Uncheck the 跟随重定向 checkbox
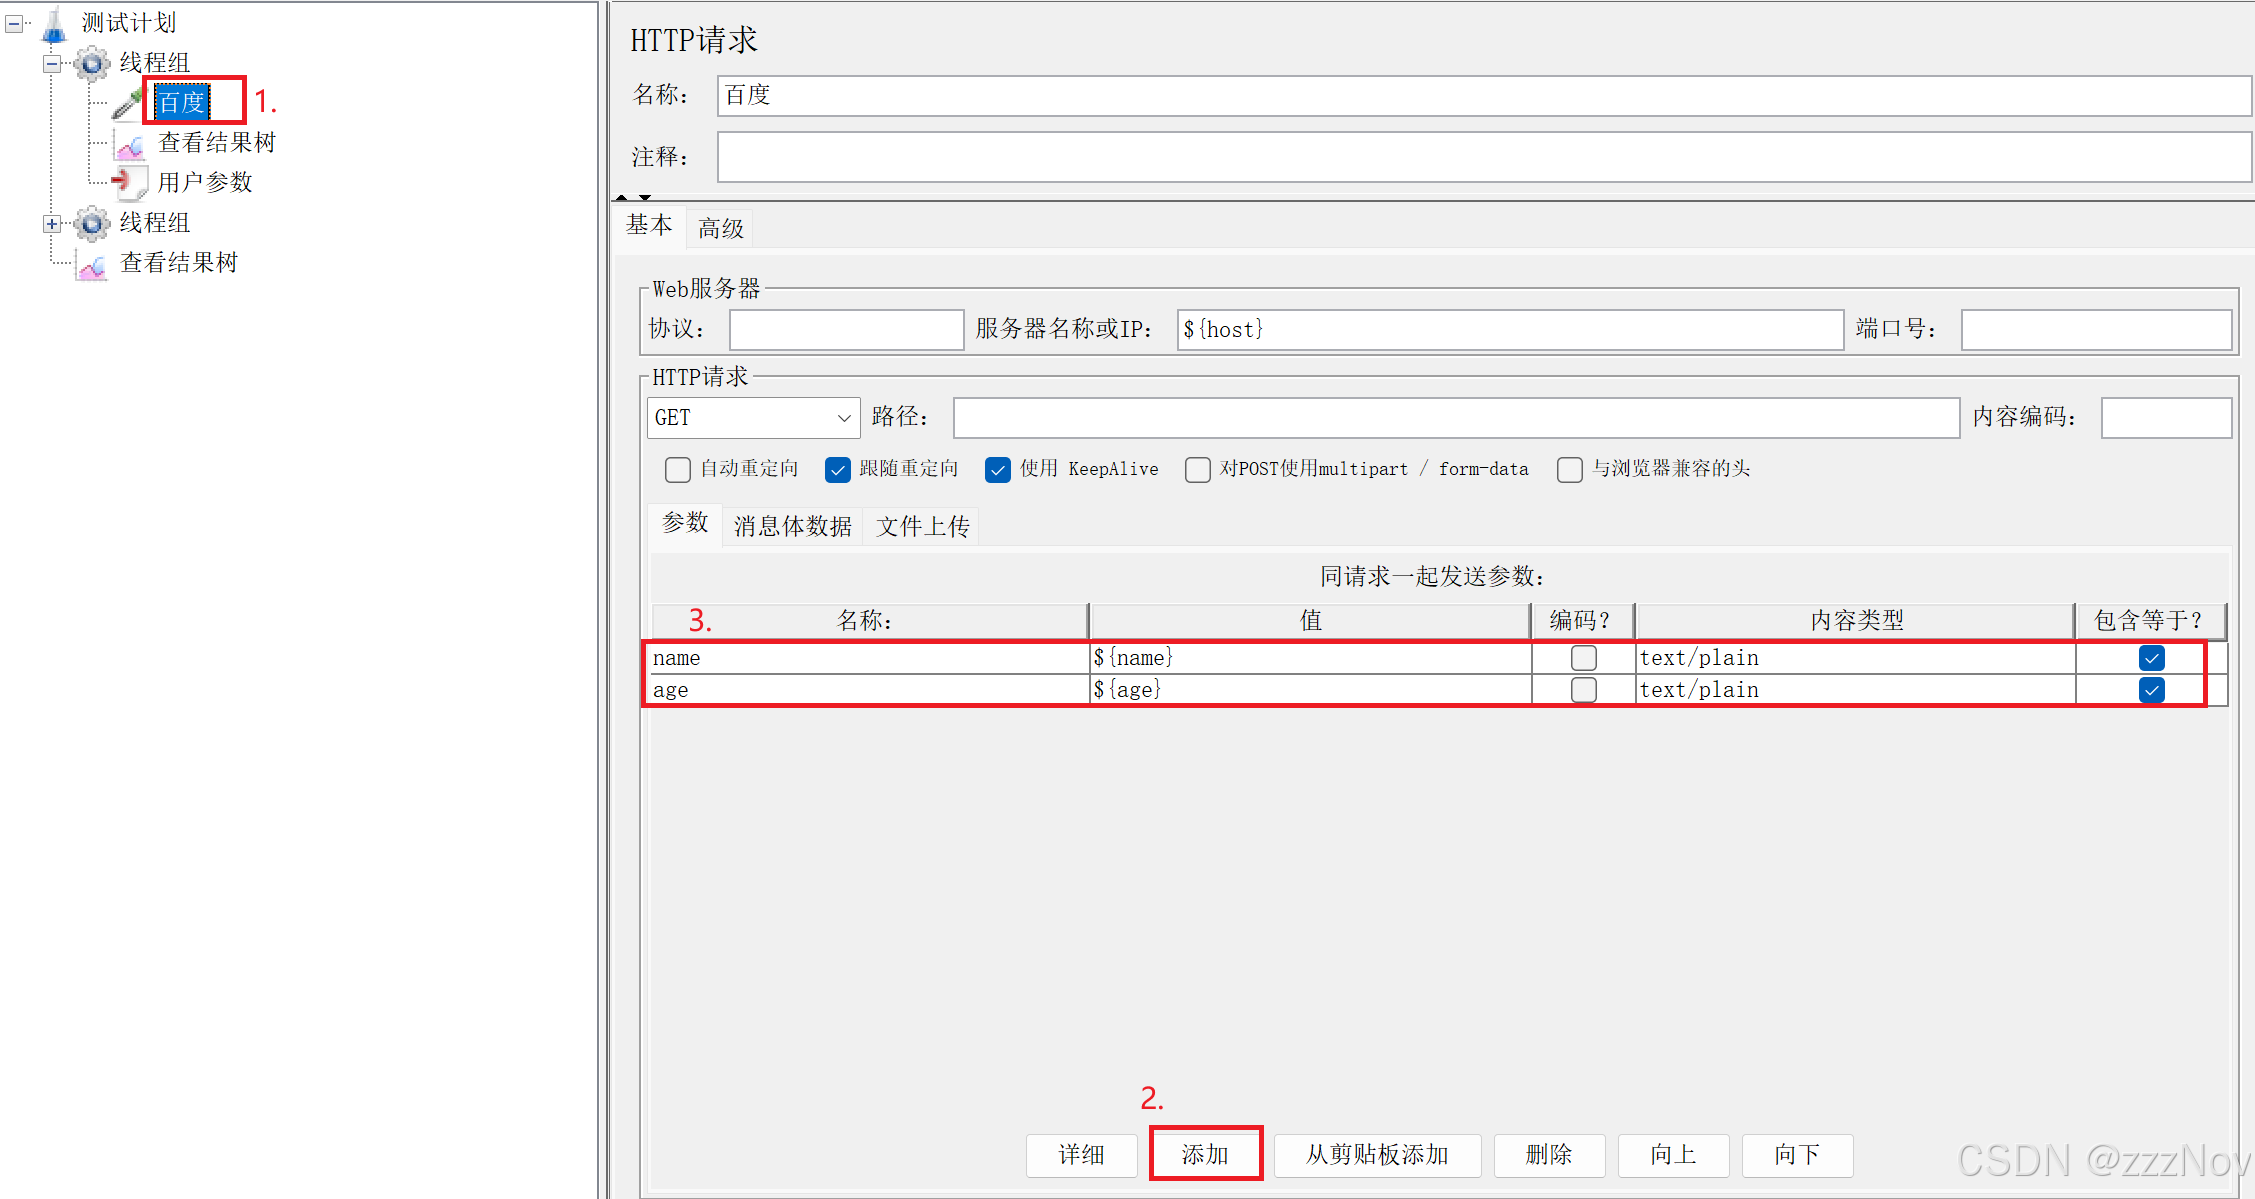The height and width of the screenshot is (1199, 2255). [837, 469]
